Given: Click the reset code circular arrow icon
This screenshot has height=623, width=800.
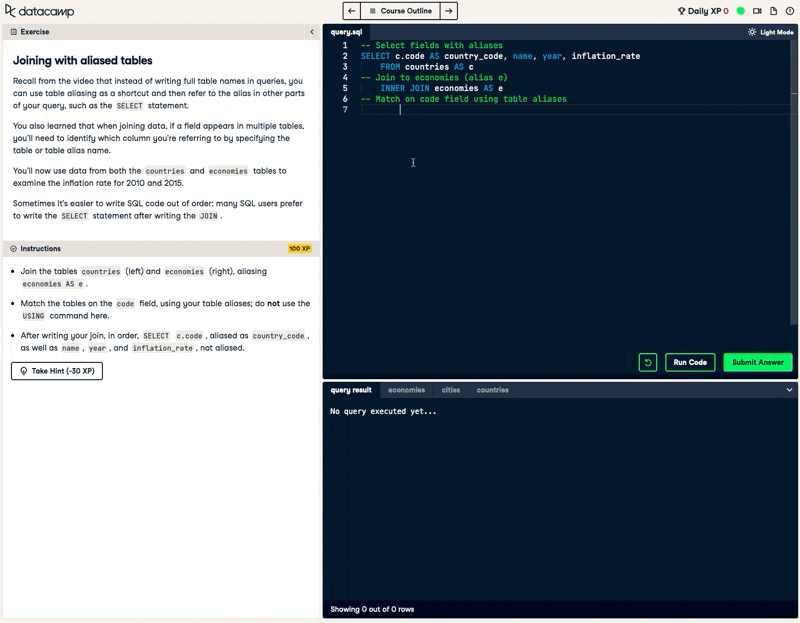Looking at the screenshot, I should coord(647,363).
